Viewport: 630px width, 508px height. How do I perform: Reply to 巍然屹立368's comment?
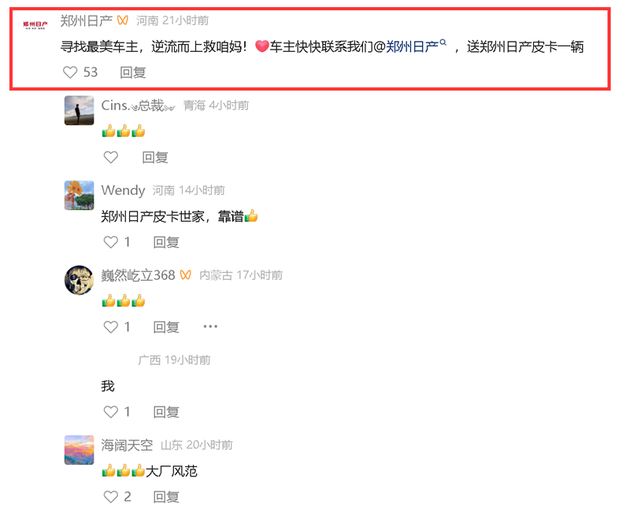pyautogui.click(x=166, y=327)
